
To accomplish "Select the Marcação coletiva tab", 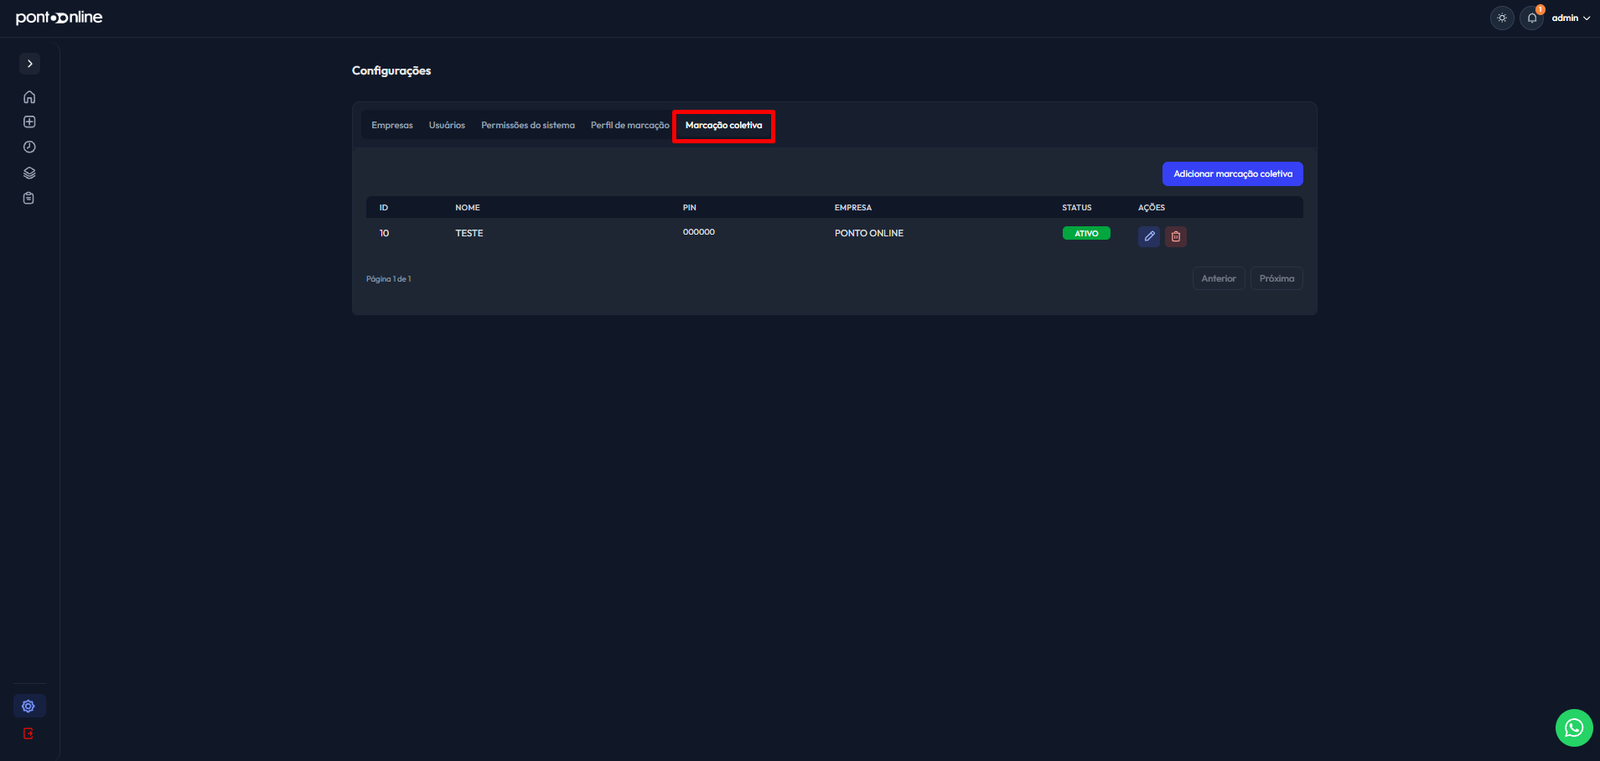I will click(x=724, y=125).
